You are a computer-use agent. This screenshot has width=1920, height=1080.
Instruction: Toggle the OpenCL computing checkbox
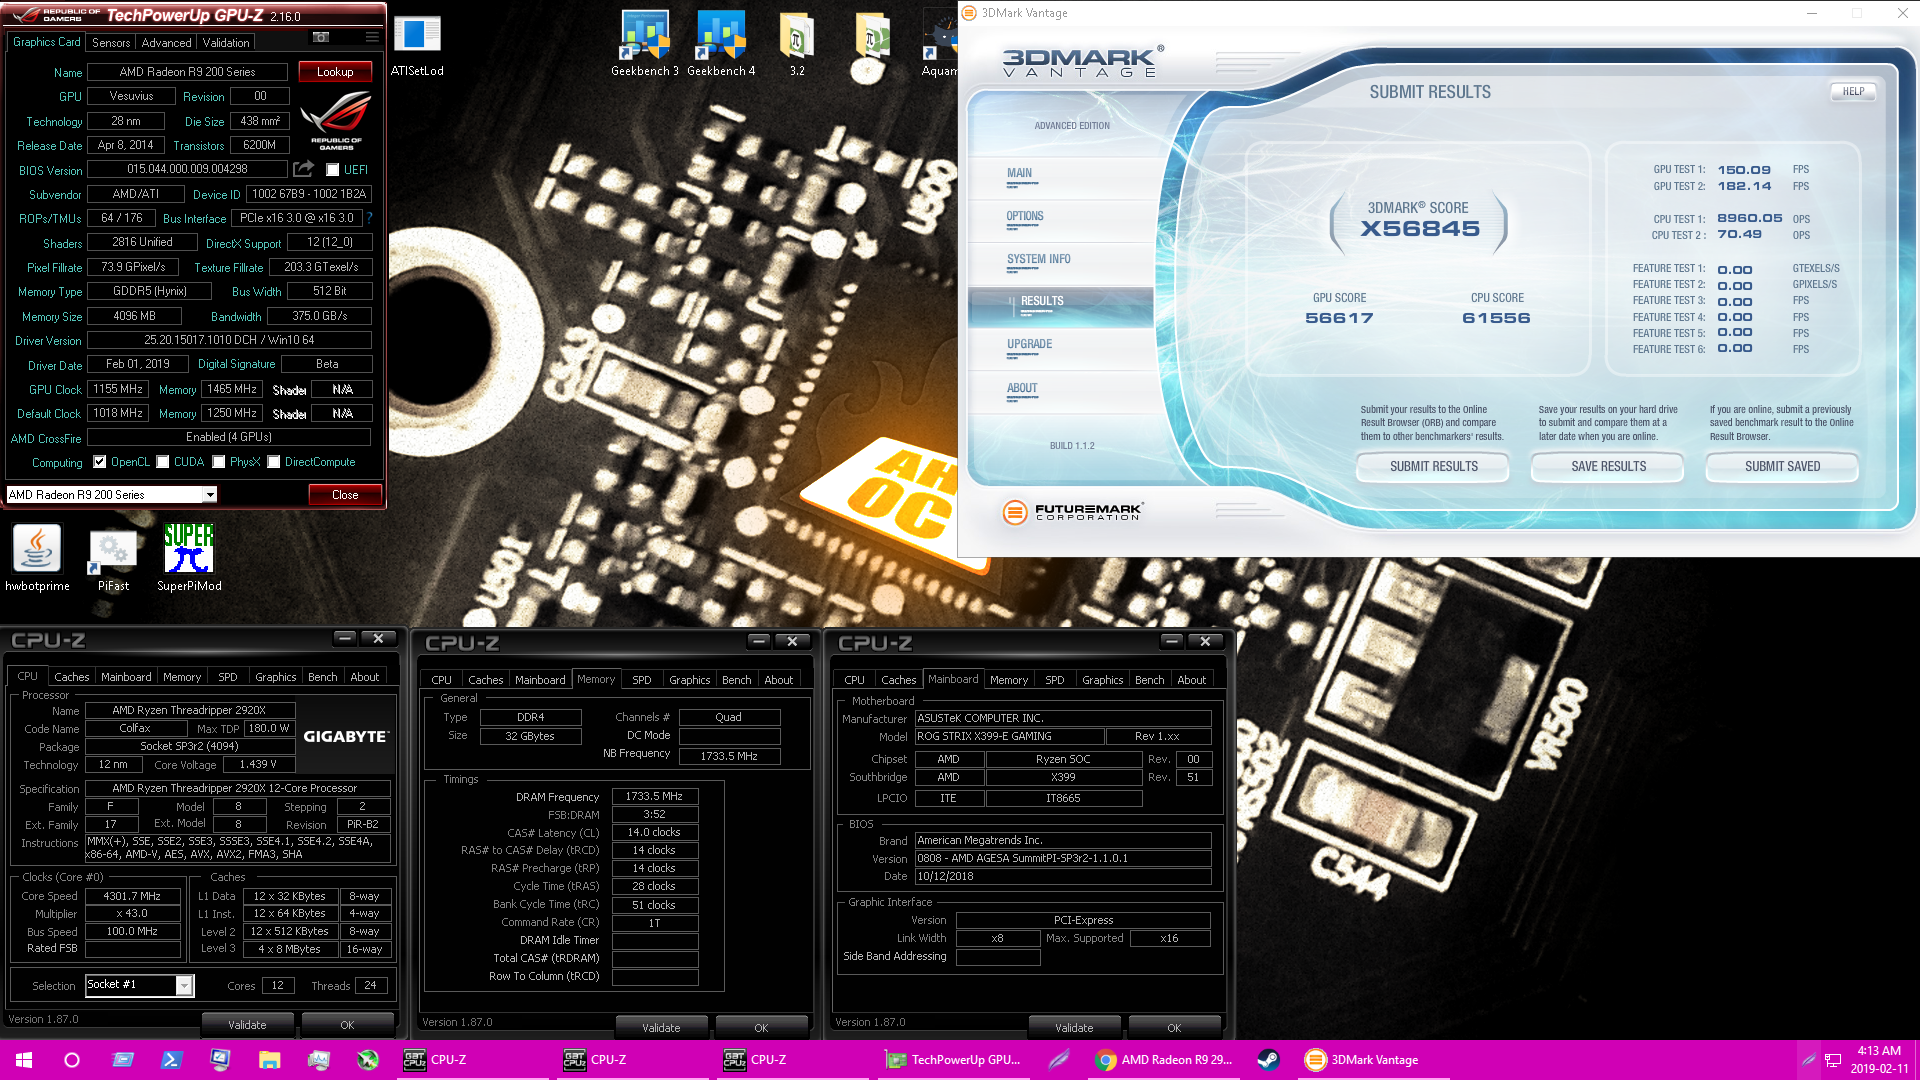[99, 462]
